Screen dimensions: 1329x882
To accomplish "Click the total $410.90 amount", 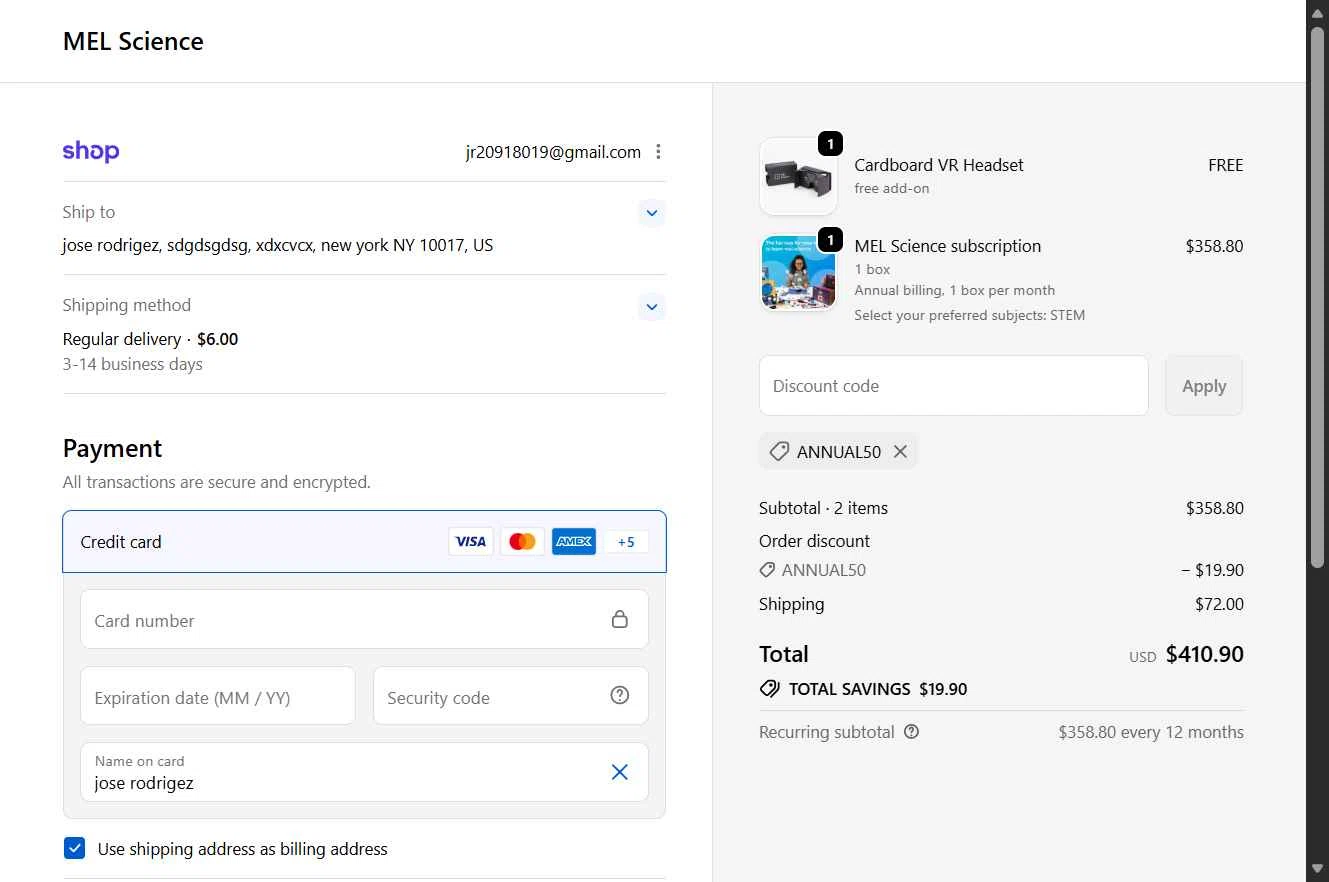I will click(1205, 655).
